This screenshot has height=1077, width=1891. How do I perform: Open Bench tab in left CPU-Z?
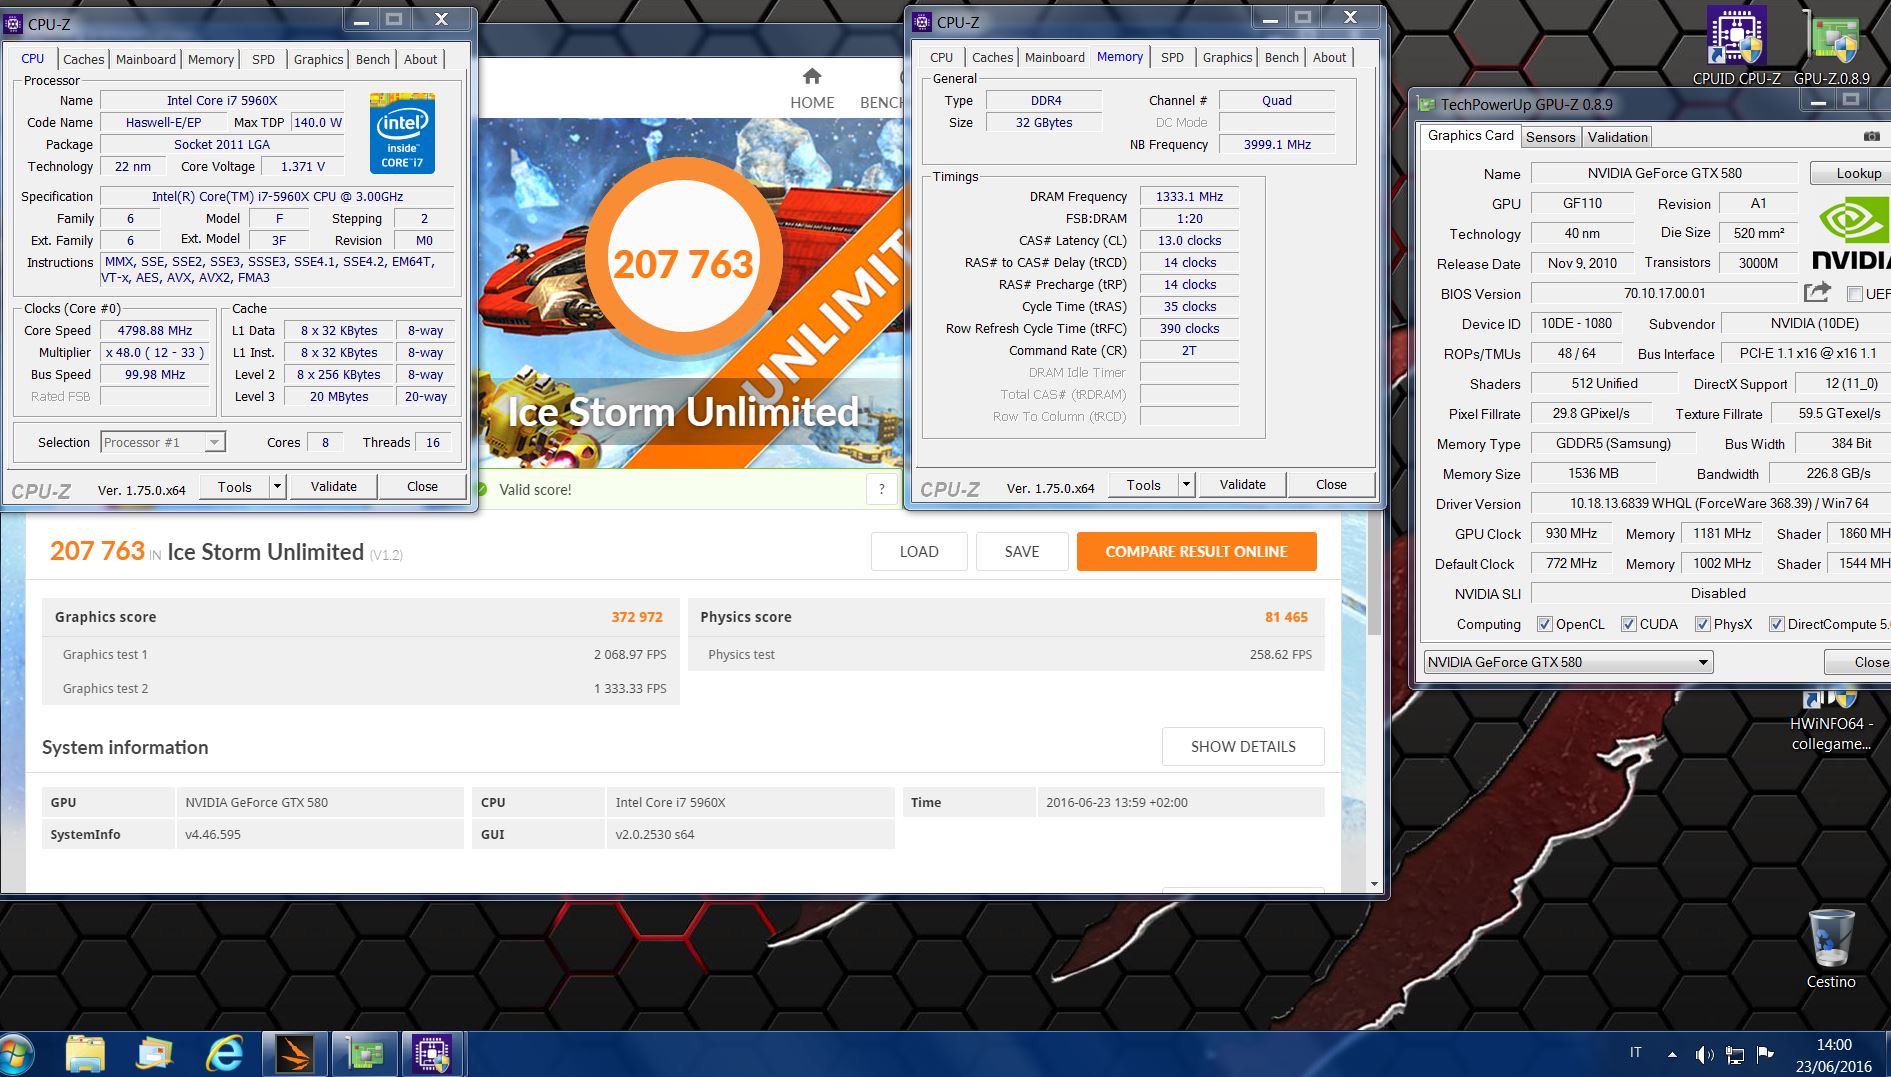372,59
